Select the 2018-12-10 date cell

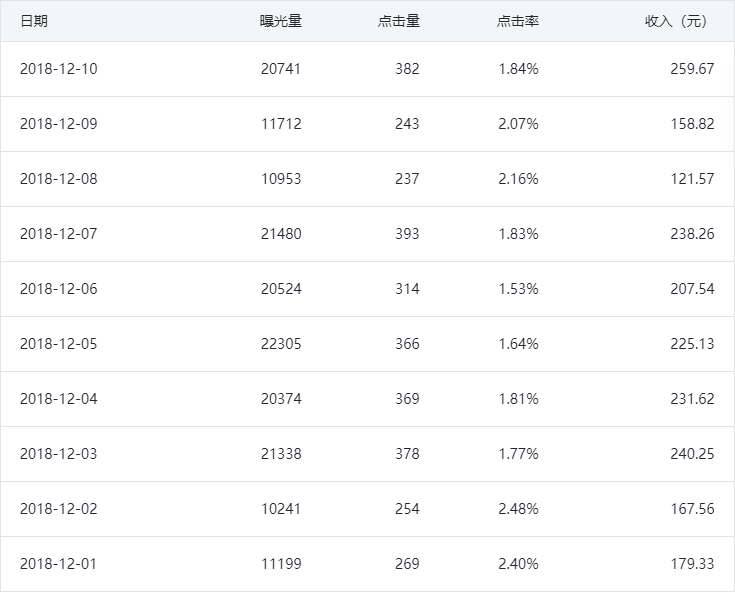(x=58, y=69)
